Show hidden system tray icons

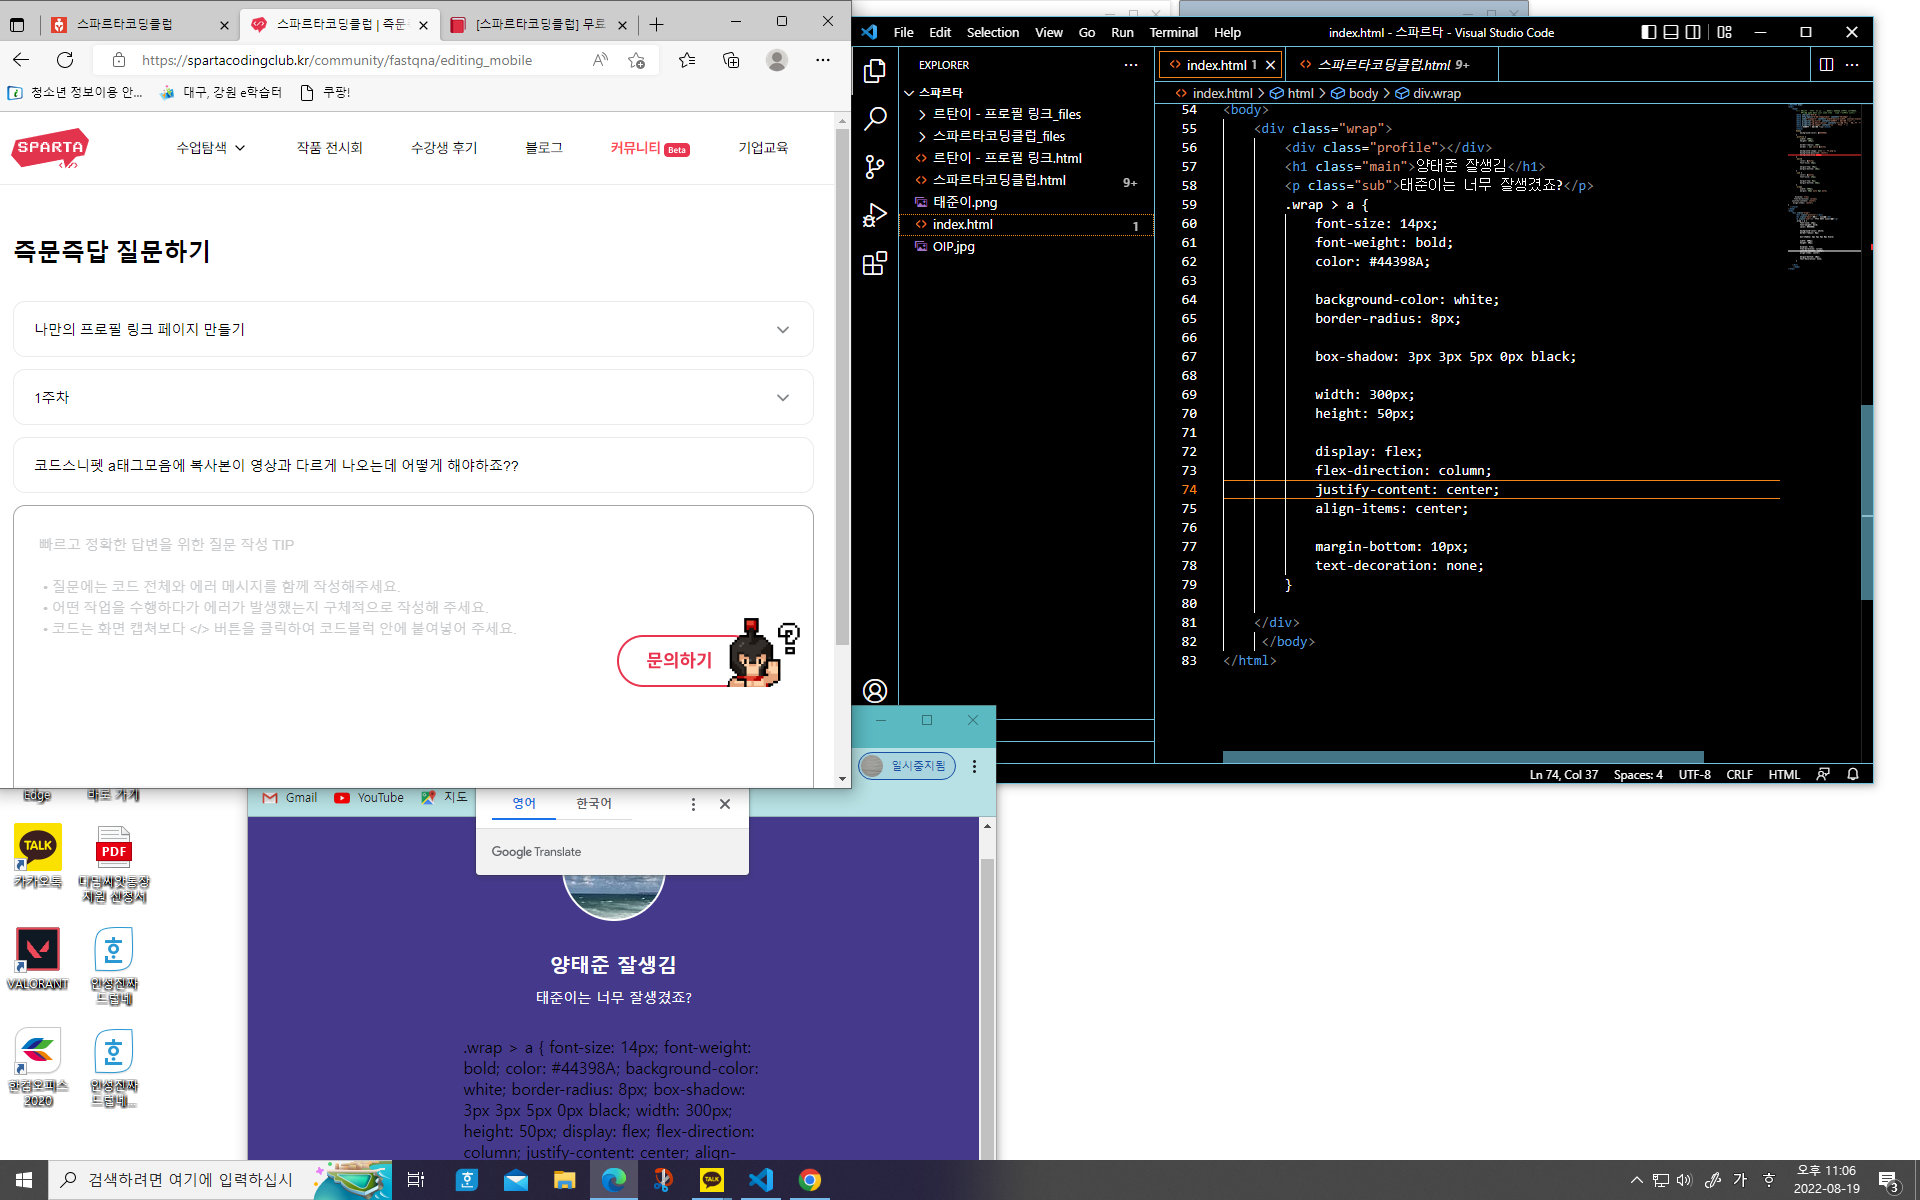tap(1637, 1180)
